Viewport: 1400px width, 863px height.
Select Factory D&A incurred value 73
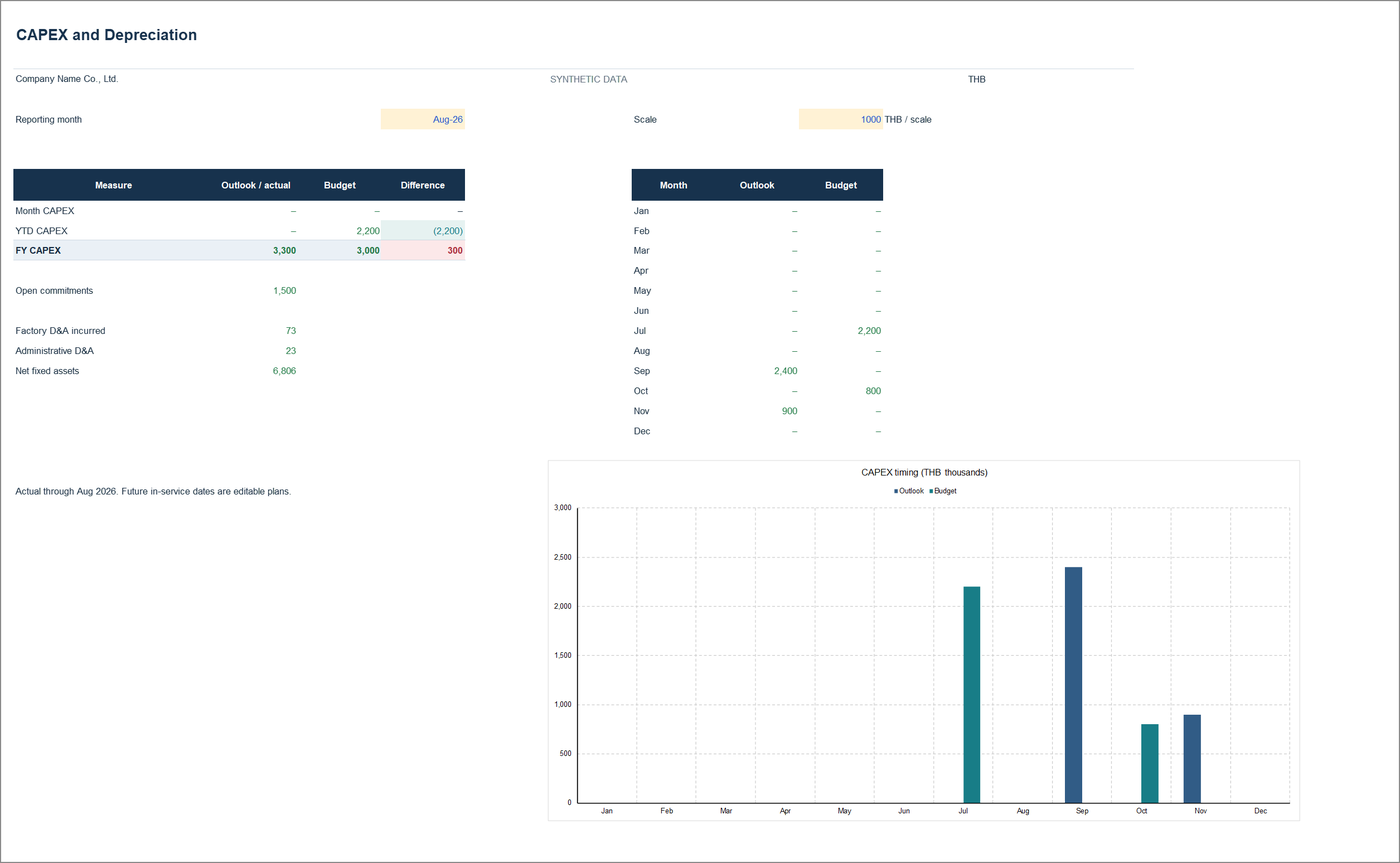click(x=290, y=331)
